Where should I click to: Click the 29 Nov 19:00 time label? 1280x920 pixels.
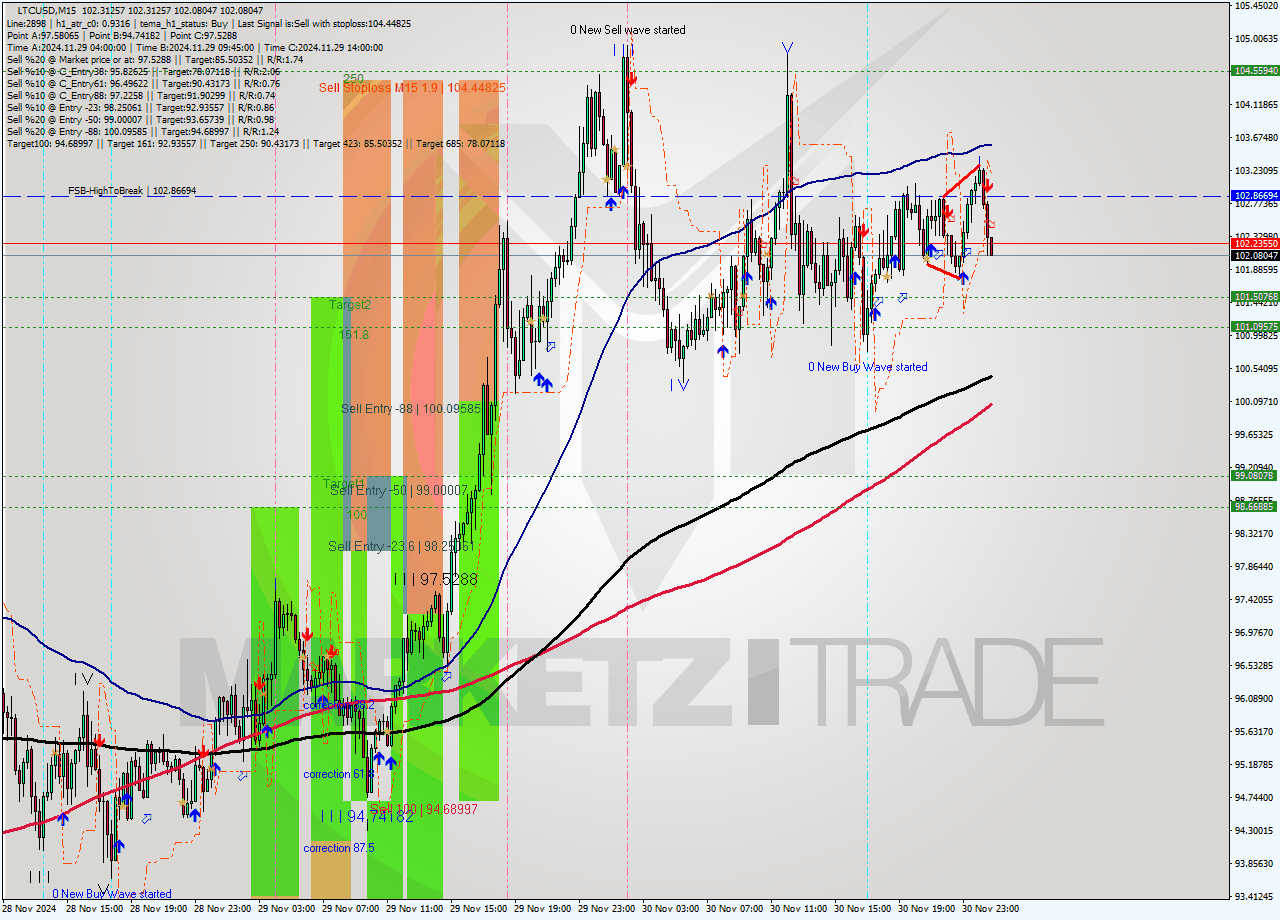pos(543,909)
